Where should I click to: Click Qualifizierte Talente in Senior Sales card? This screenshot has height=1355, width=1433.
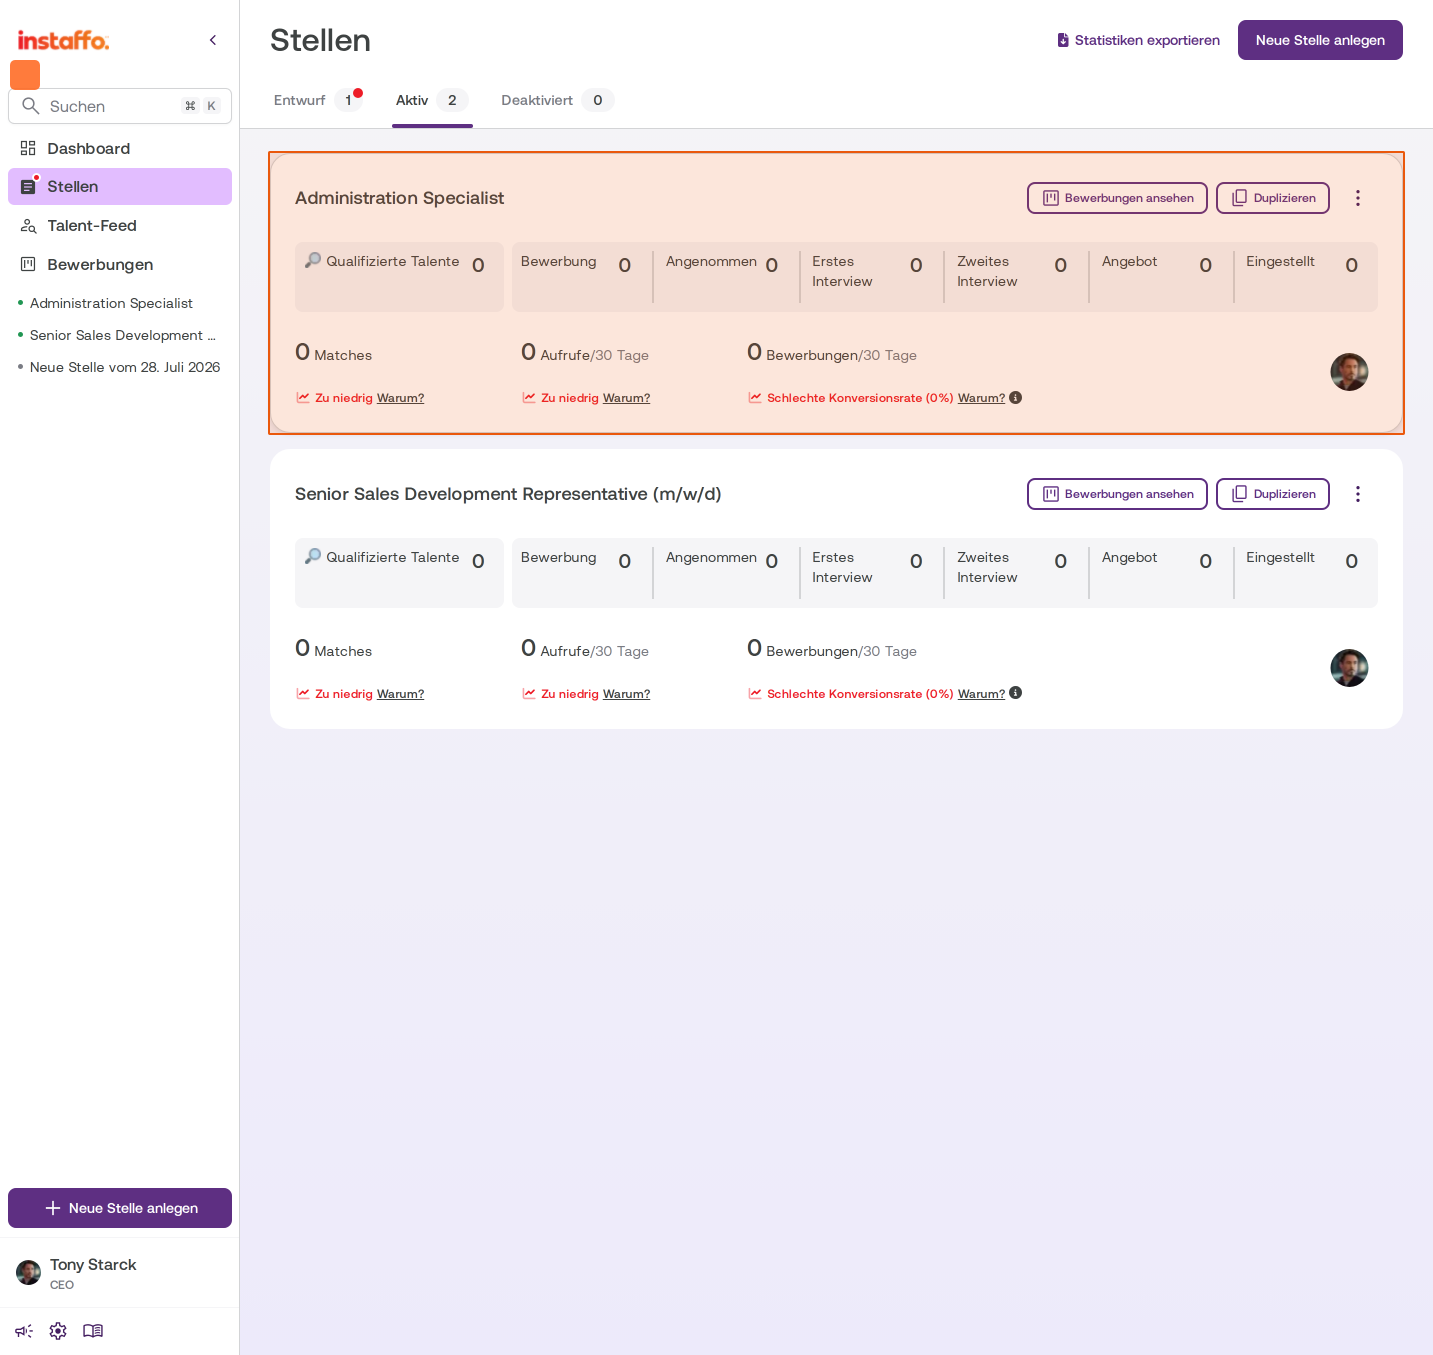(x=399, y=573)
